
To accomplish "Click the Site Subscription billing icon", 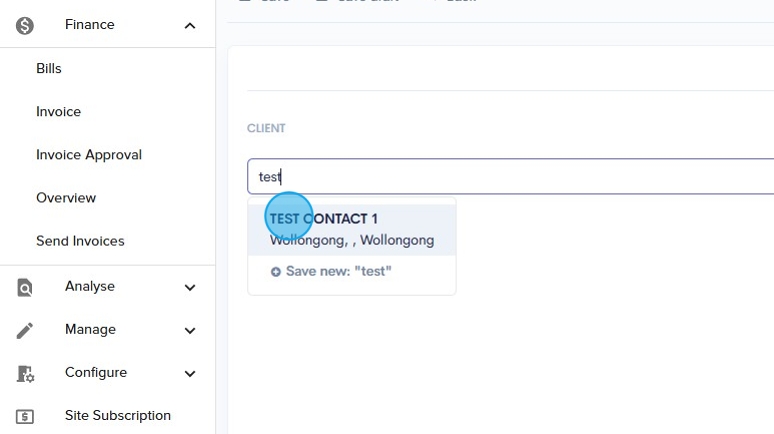I will [25, 416].
